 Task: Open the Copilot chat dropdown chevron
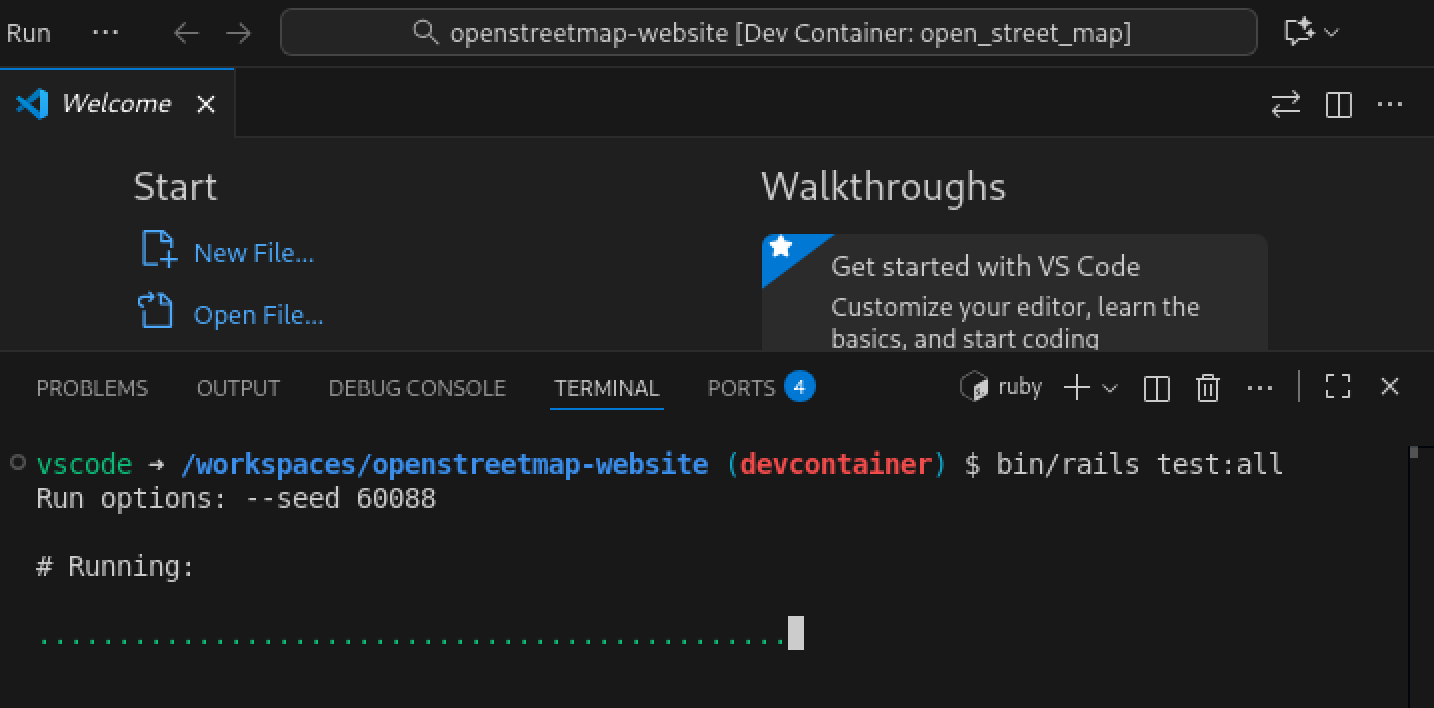pyautogui.click(x=1332, y=32)
